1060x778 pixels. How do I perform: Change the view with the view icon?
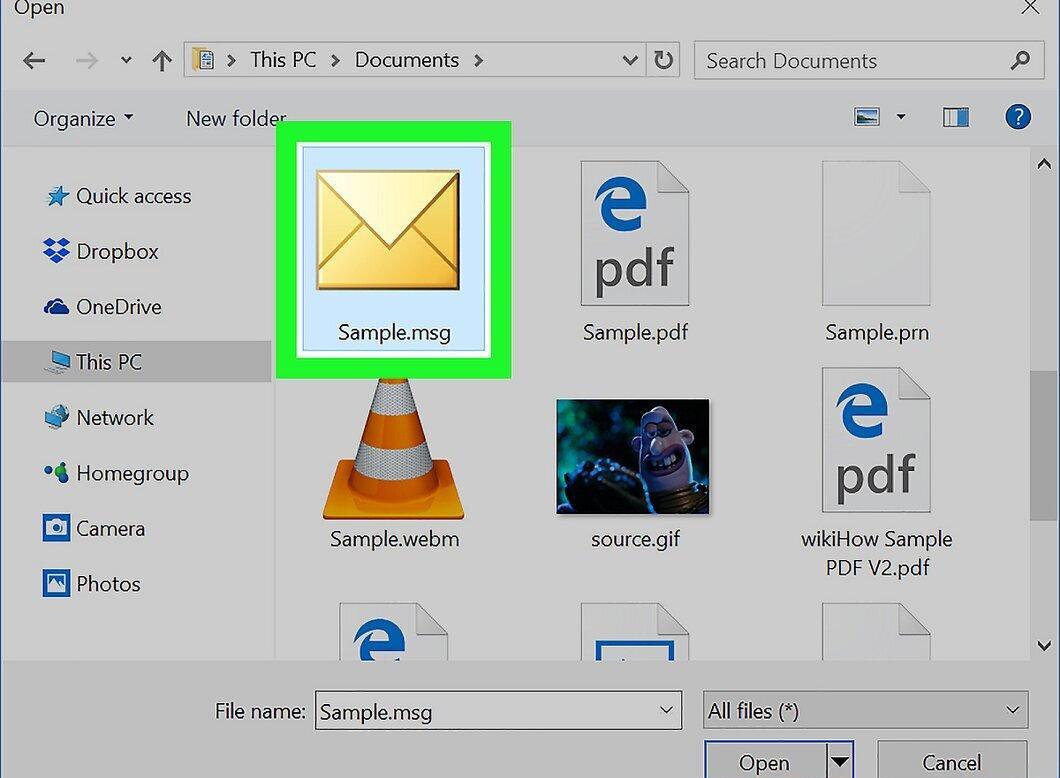pos(867,117)
